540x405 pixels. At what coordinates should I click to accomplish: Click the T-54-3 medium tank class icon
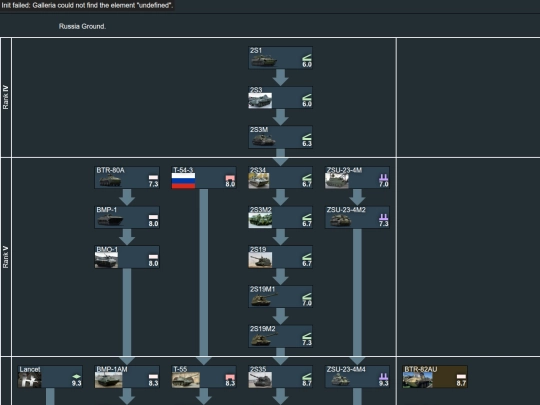(x=230, y=178)
